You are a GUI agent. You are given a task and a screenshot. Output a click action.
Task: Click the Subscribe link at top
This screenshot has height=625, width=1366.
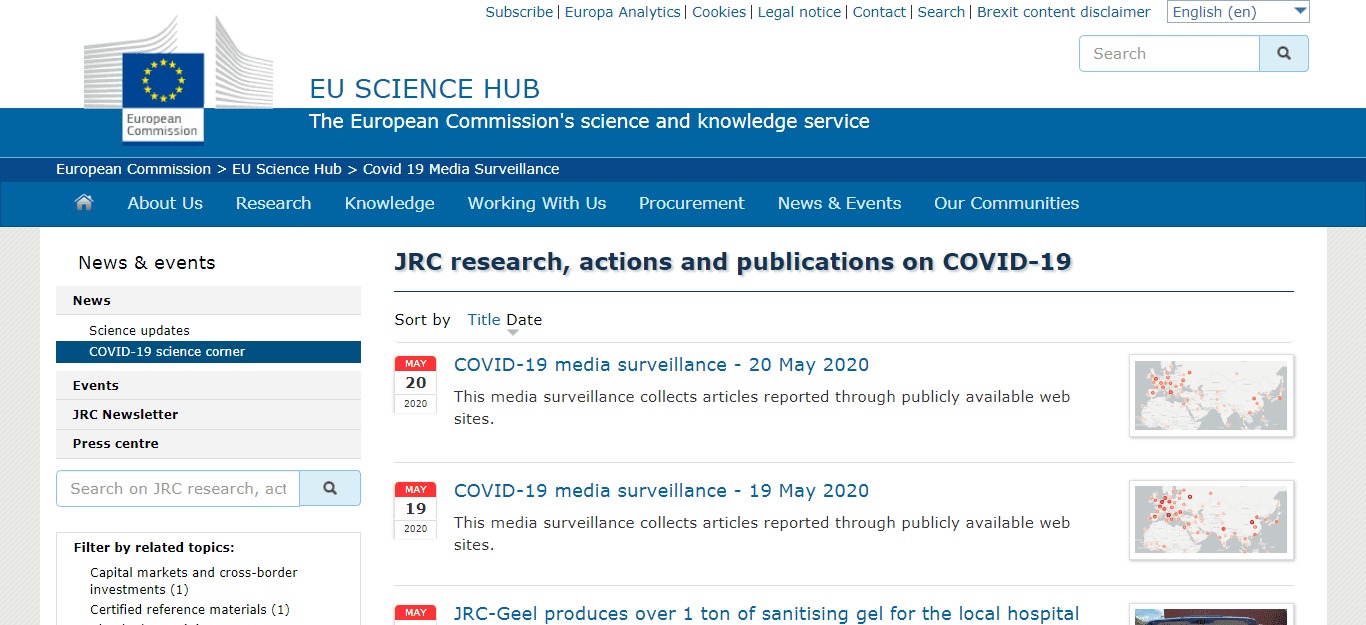point(519,12)
